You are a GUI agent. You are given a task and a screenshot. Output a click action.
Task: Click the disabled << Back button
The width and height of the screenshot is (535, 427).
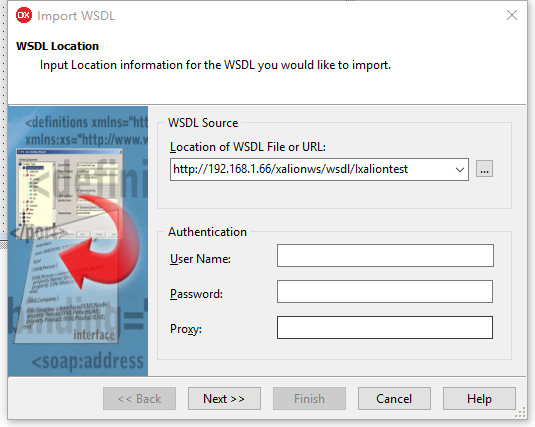pos(139,398)
